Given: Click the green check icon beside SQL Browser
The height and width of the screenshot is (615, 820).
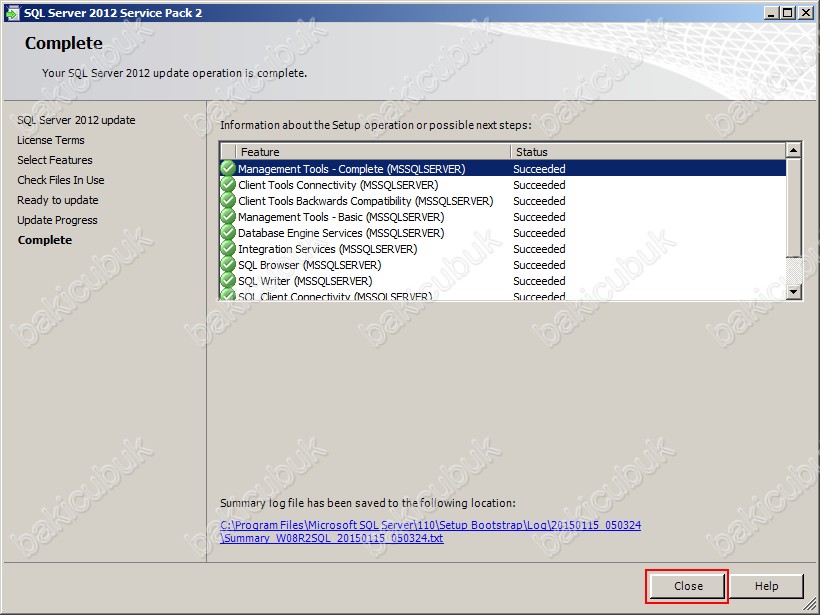Looking at the screenshot, I should click(228, 265).
